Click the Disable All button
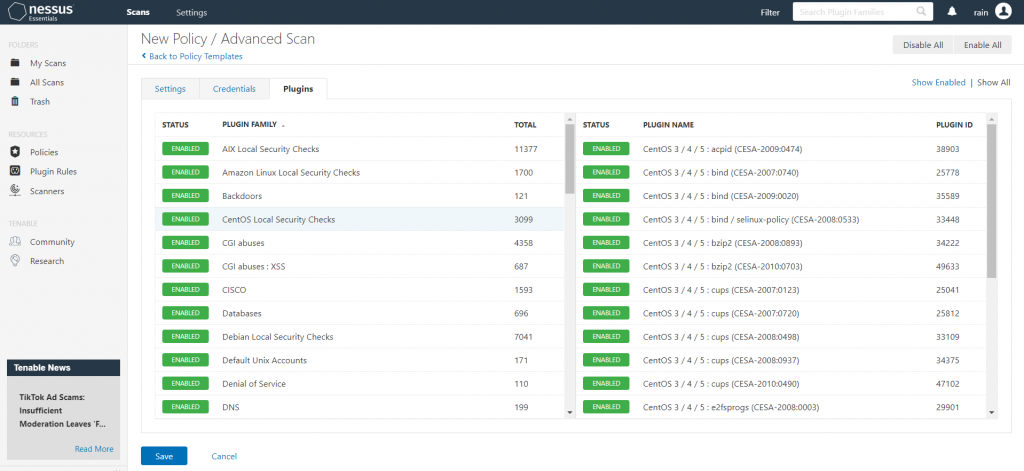1024x471 pixels. [923, 45]
